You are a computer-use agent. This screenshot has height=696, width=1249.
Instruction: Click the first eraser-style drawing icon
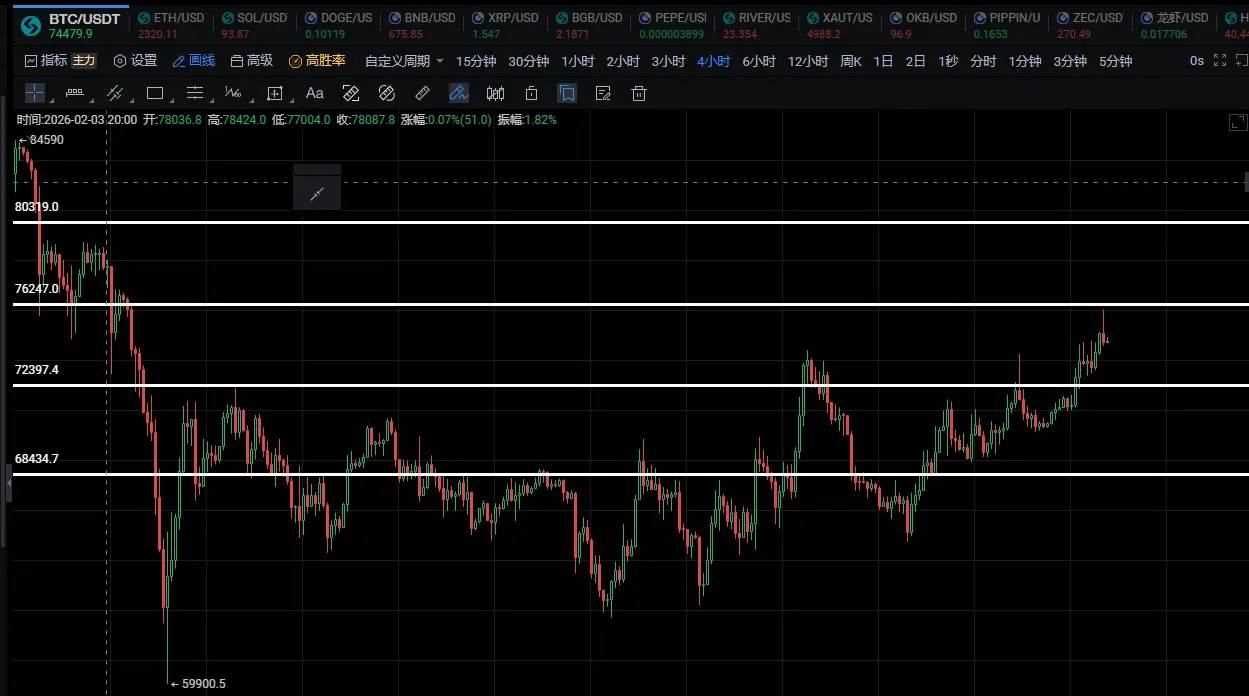click(351, 93)
